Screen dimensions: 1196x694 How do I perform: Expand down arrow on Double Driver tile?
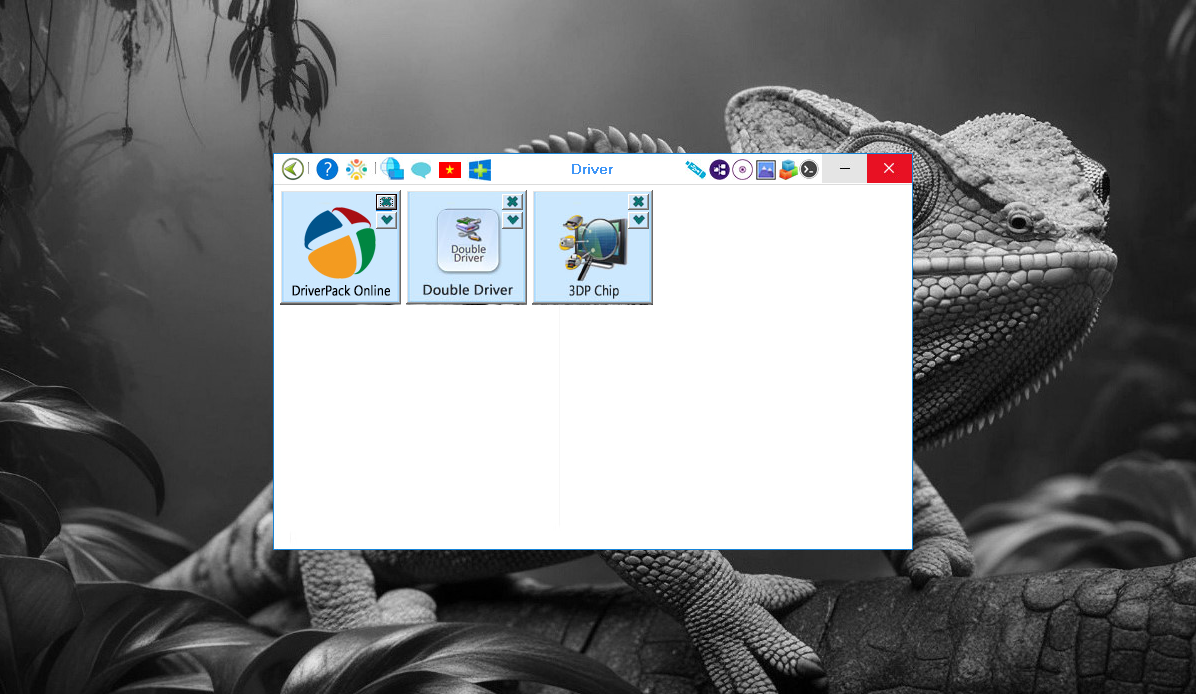512,220
